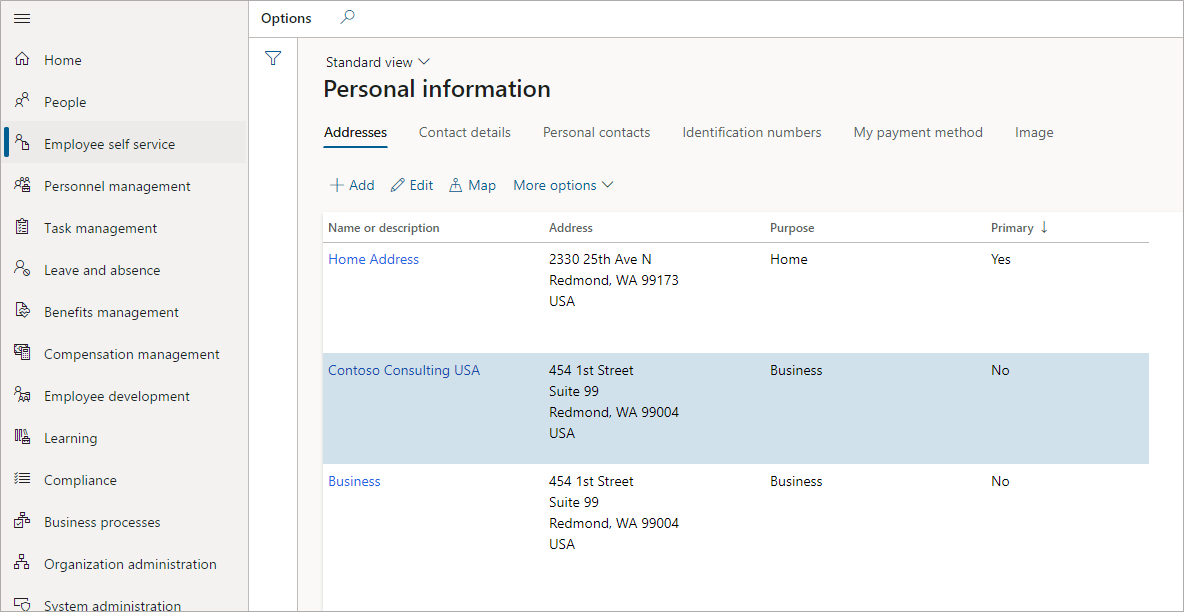Click the Benefits management icon
This screenshot has height=612, width=1184.
(23, 311)
